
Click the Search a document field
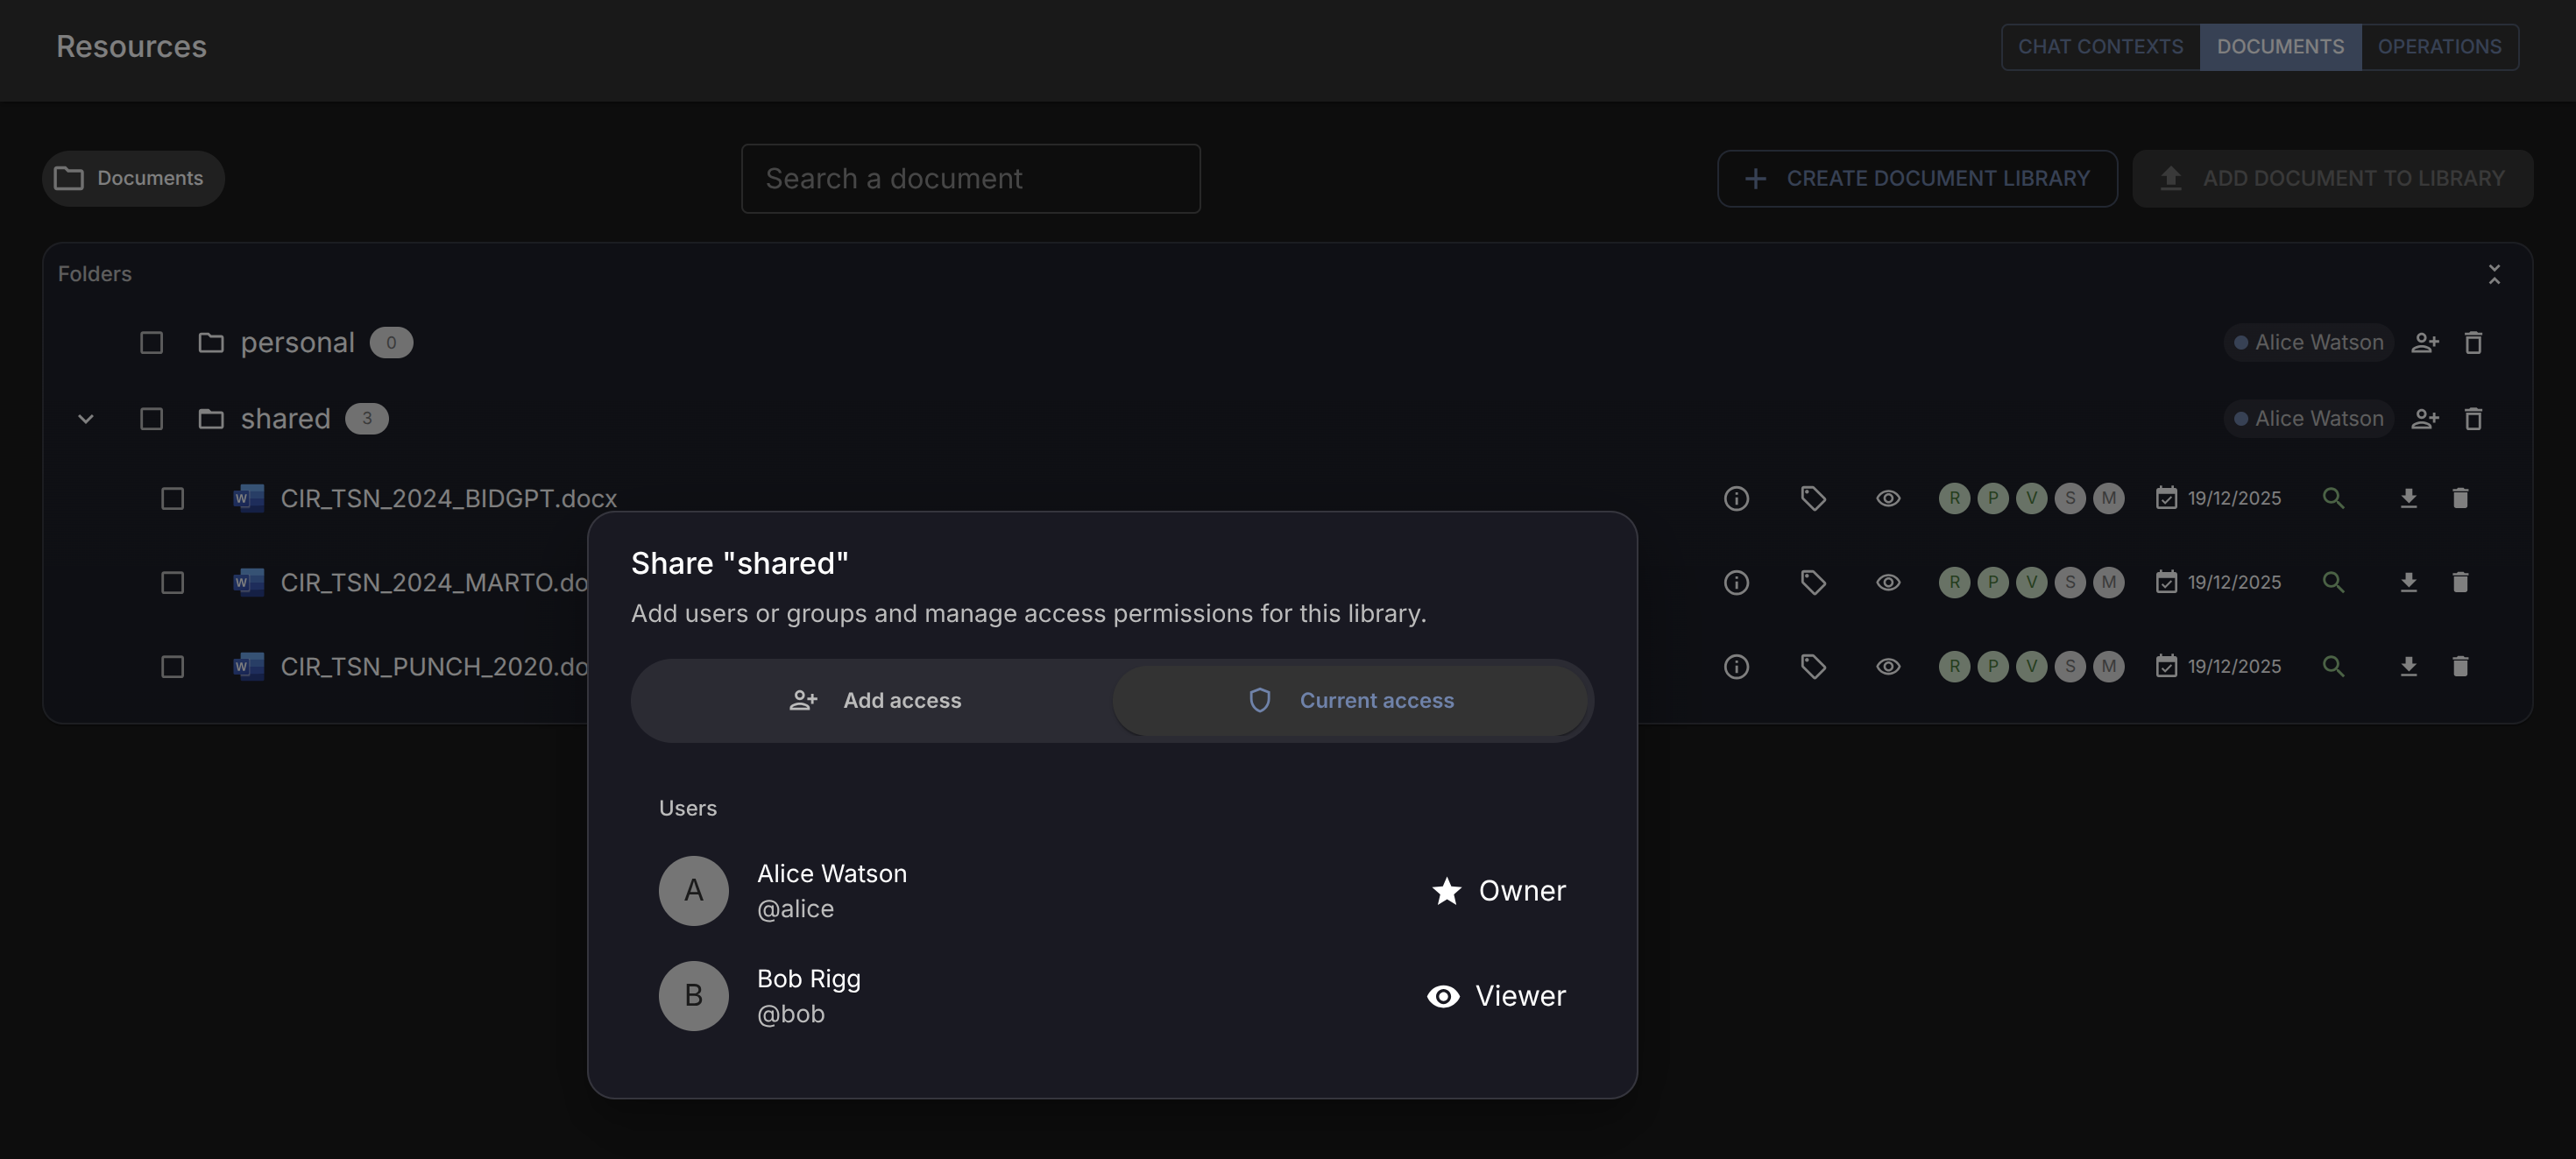pyautogui.click(x=970, y=178)
